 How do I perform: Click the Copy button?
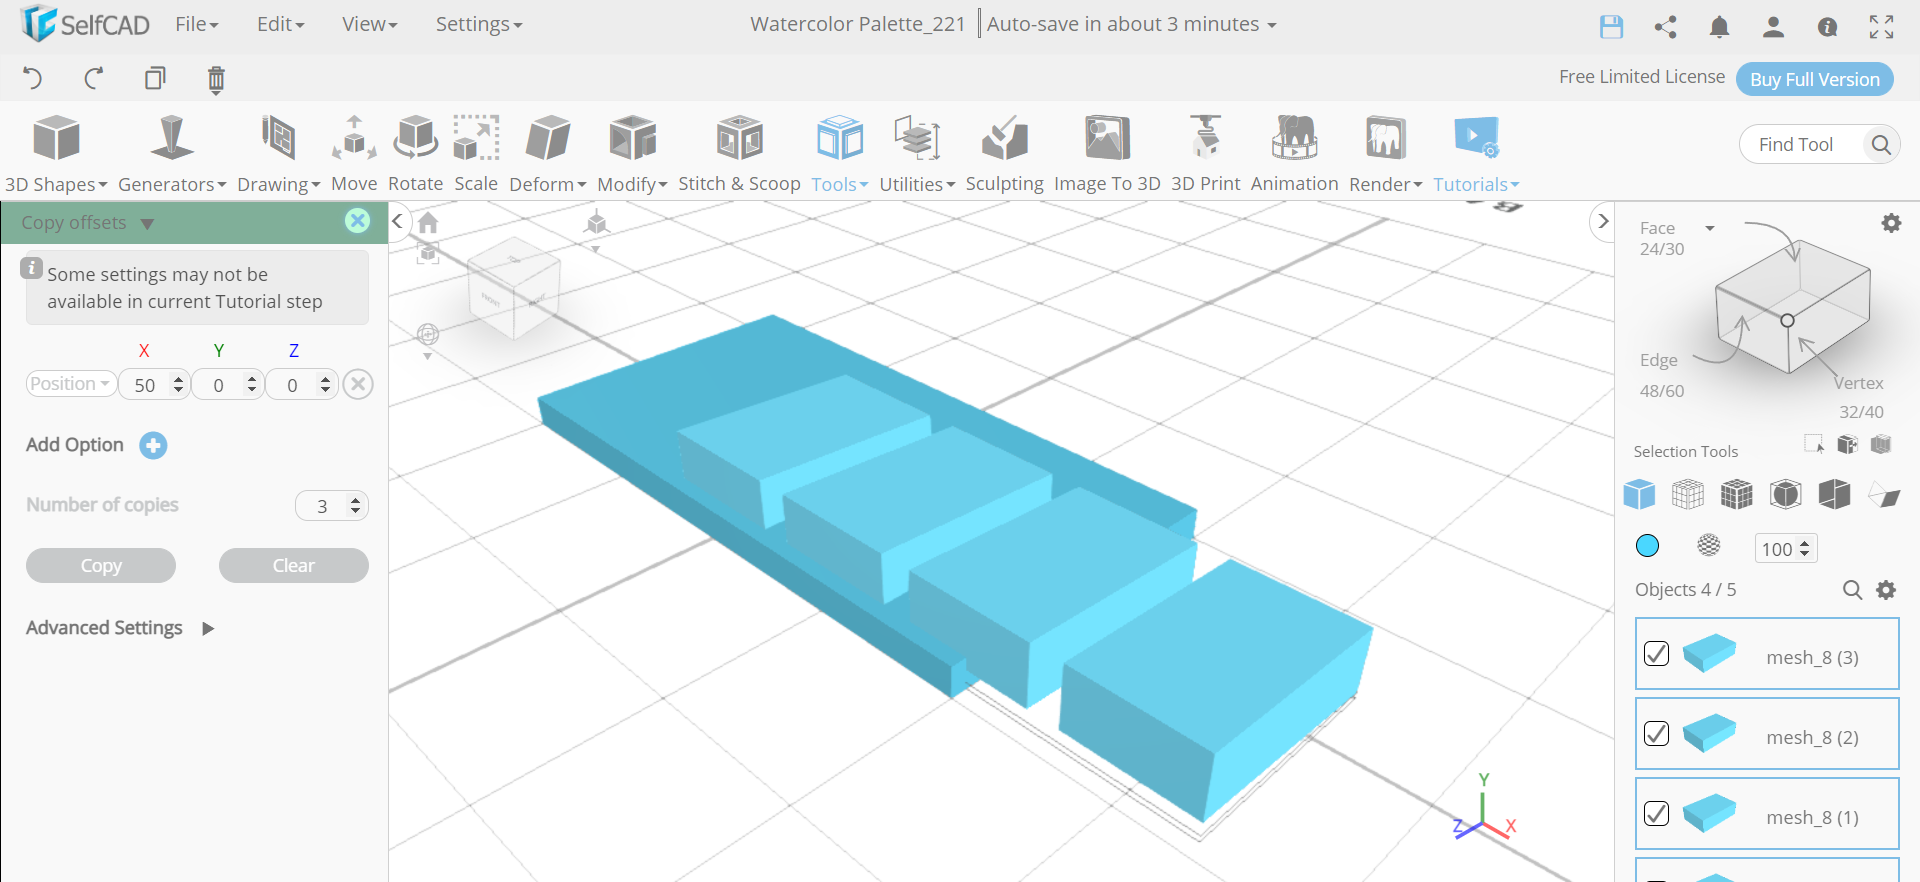click(x=101, y=566)
